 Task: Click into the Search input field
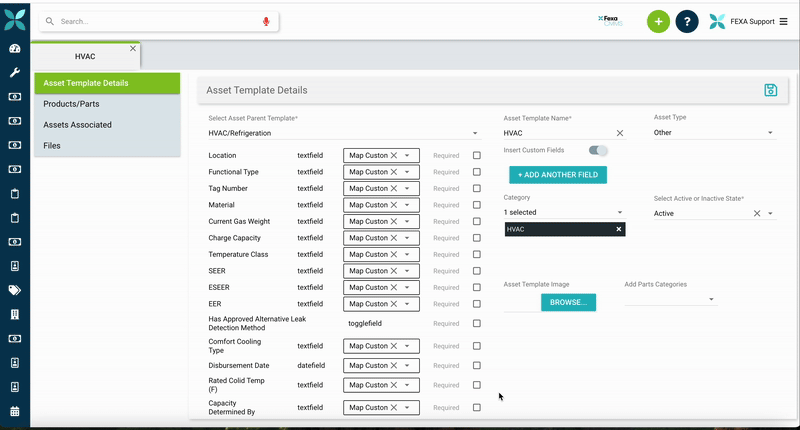click(158, 21)
